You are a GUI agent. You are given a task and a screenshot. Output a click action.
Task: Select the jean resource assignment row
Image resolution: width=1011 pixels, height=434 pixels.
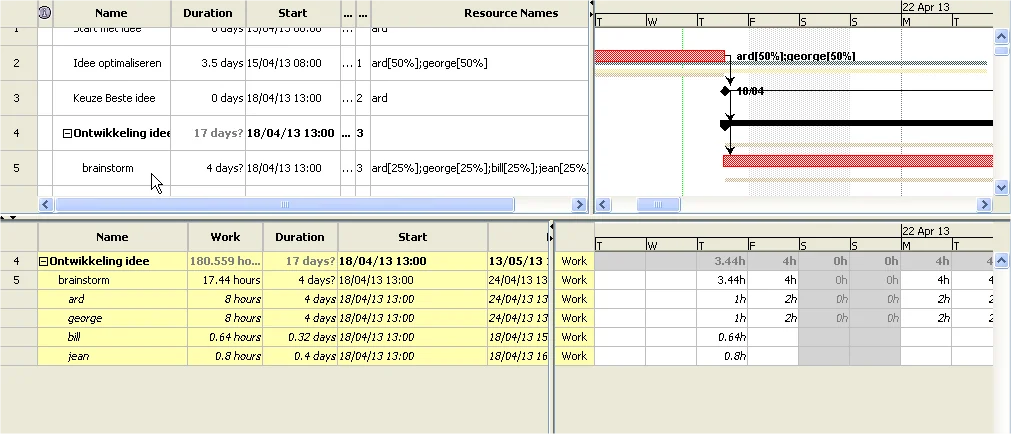pos(293,356)
